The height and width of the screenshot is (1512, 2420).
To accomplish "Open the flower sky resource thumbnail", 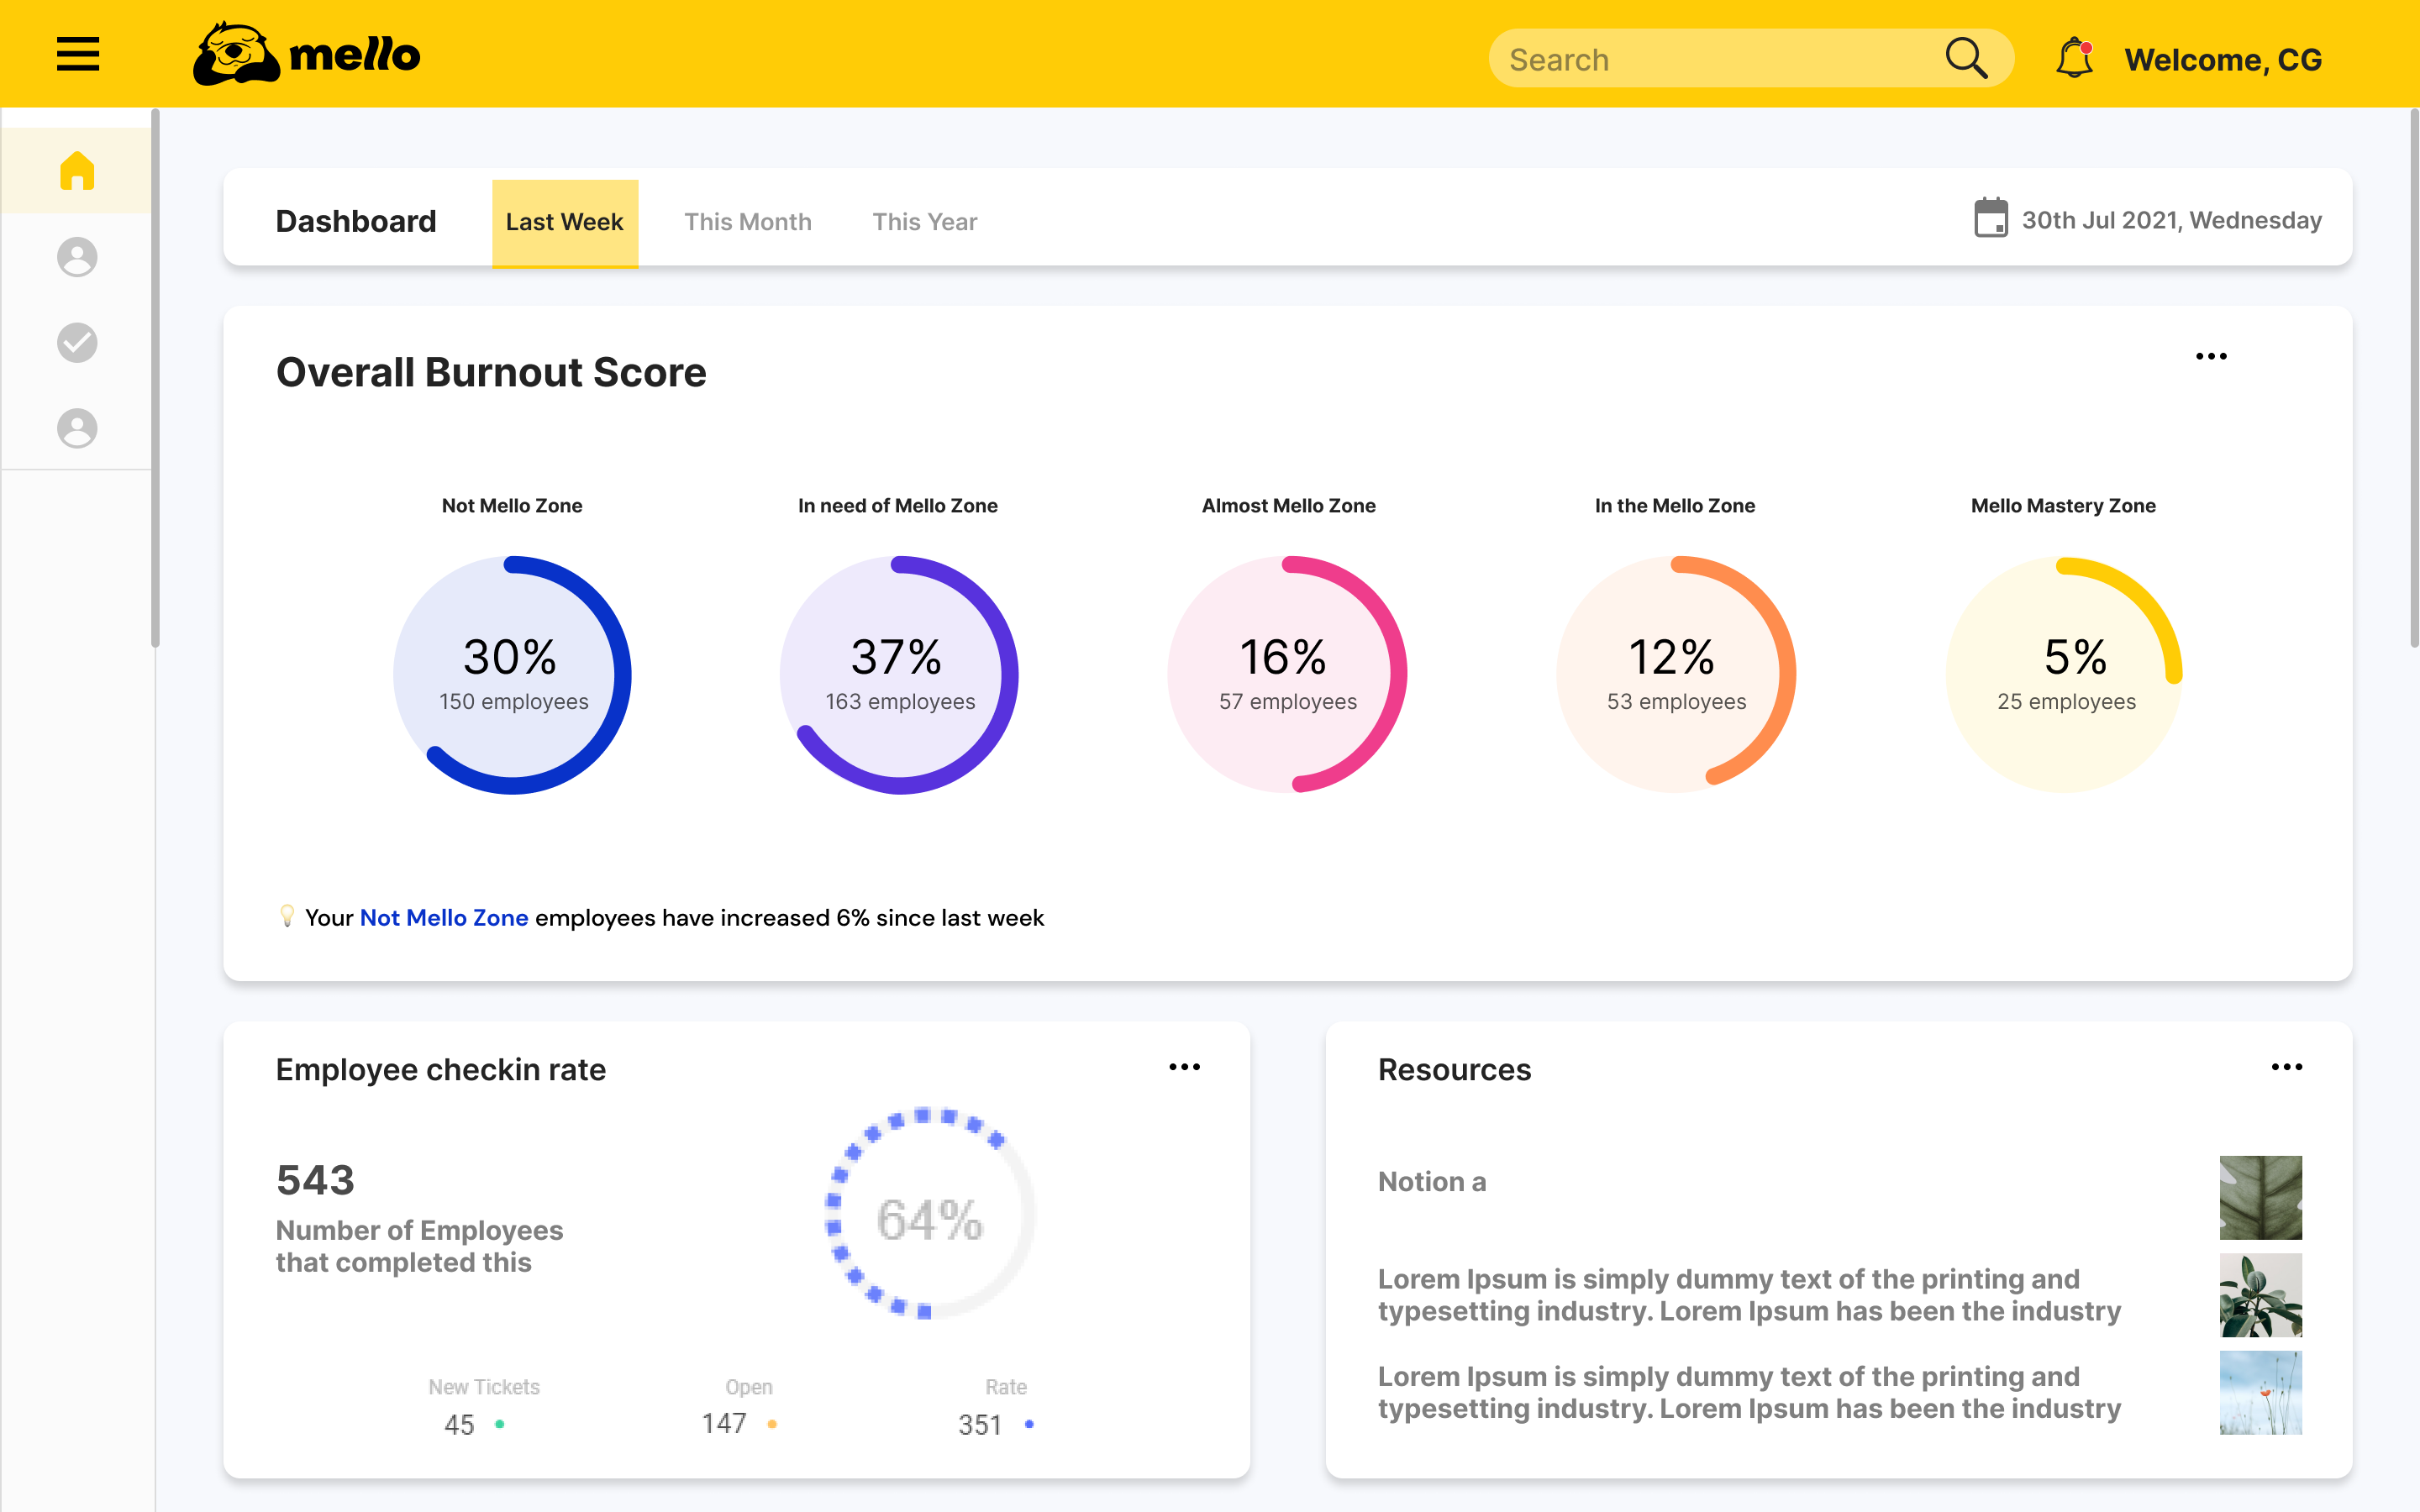I will click(x=2260, y=1393).
